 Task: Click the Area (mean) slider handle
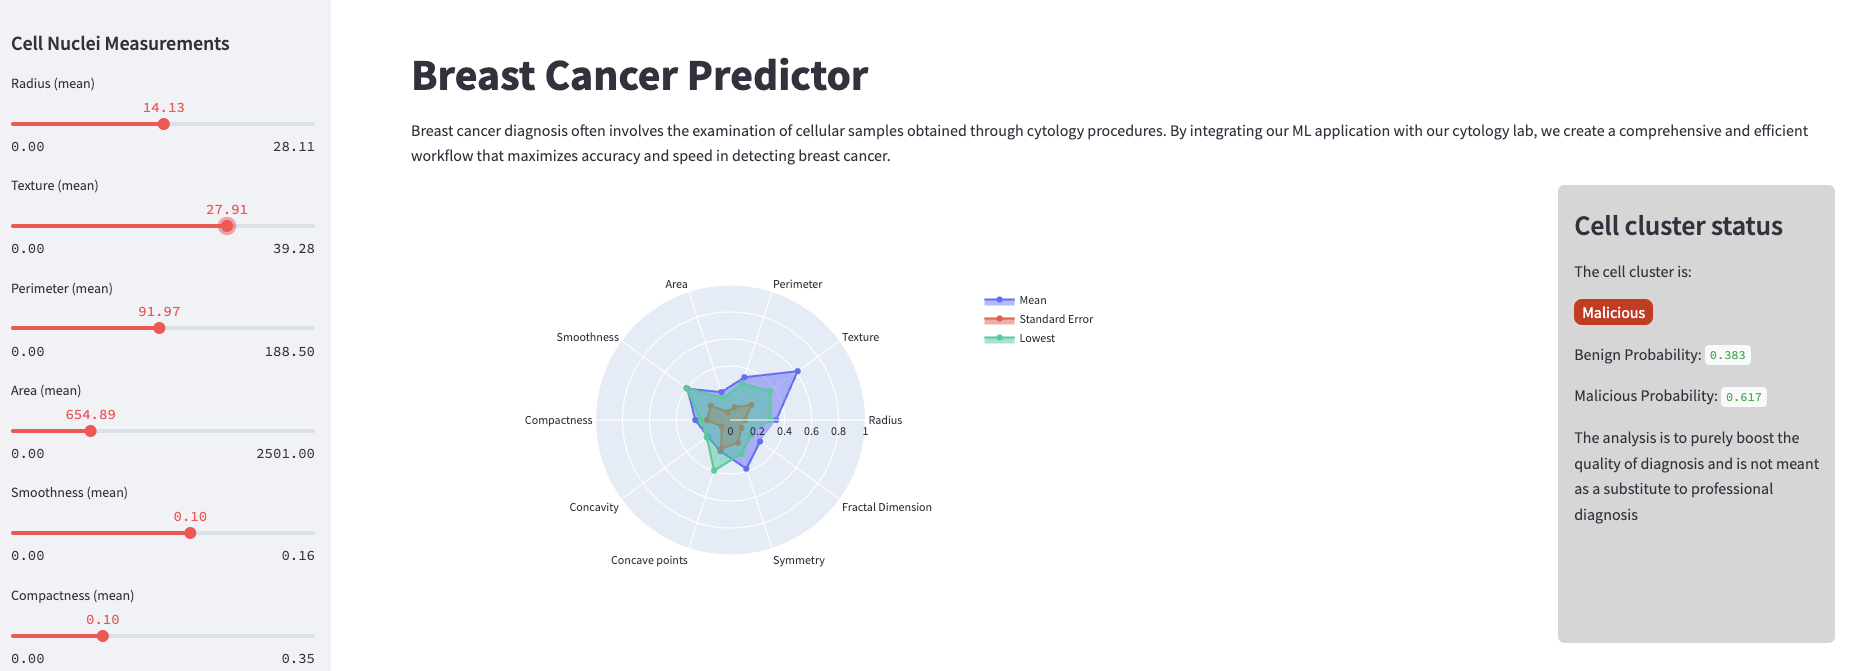(x=90, y=431)
